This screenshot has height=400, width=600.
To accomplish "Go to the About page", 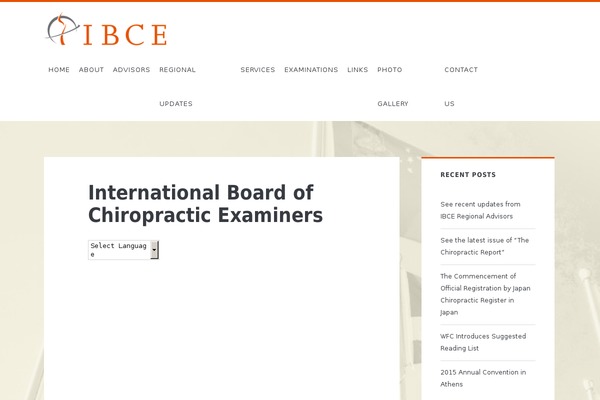I will [91, 70].
